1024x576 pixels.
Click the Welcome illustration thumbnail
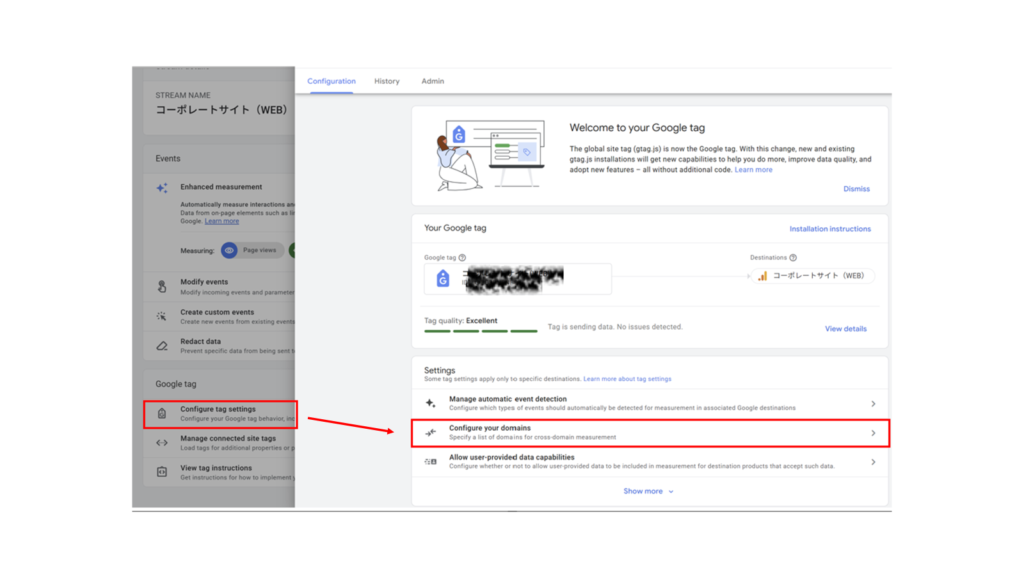pos(490,155)
